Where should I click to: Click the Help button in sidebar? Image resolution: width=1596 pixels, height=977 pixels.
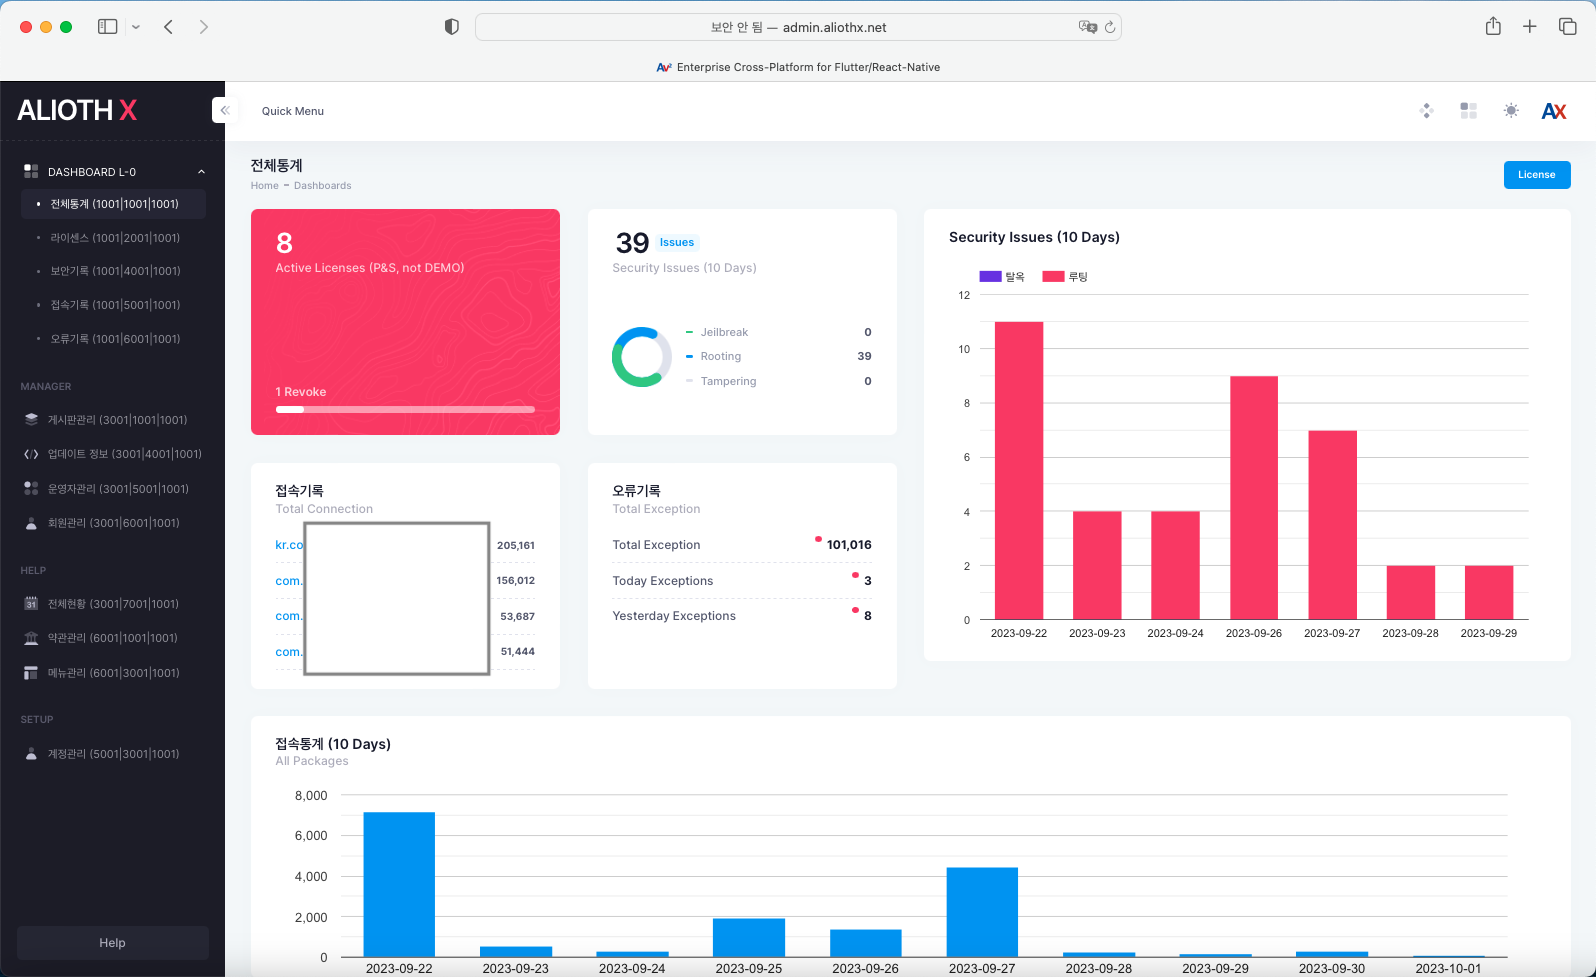point(113,943)
